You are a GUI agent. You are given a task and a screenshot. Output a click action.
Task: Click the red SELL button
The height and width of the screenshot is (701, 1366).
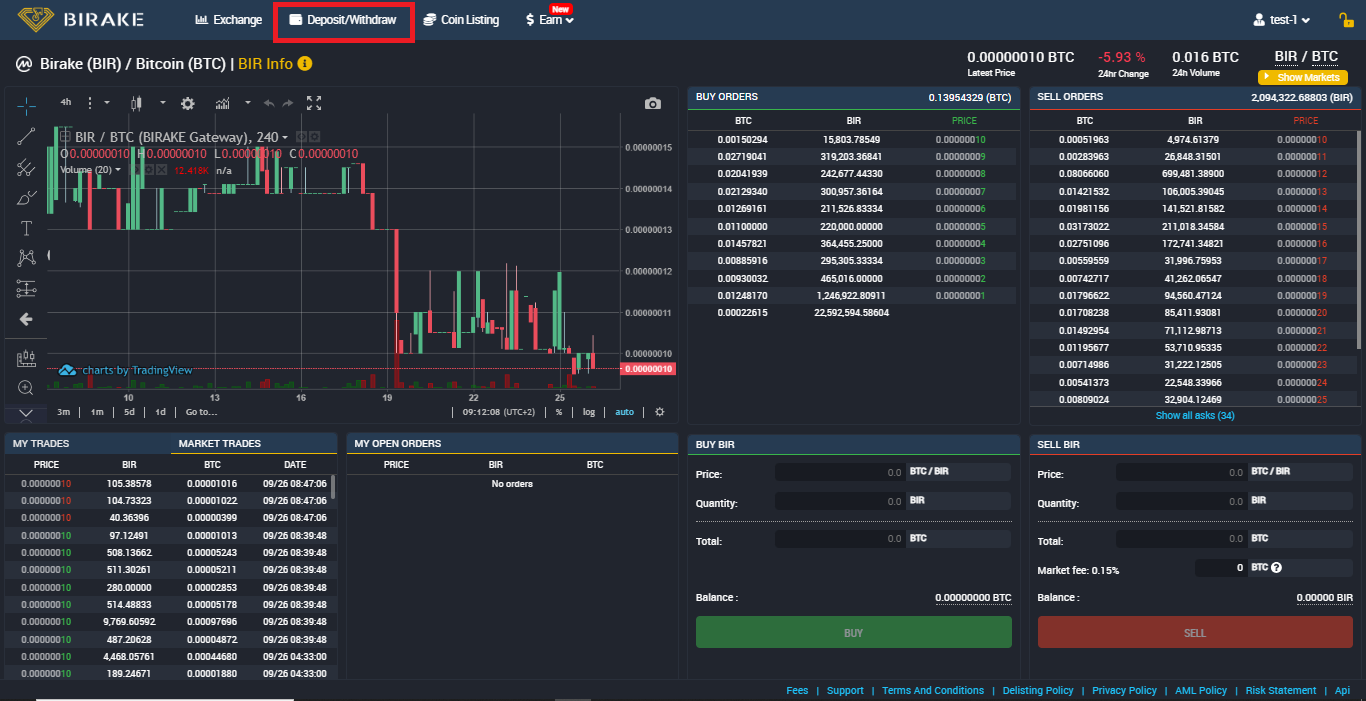[1195, 633]
